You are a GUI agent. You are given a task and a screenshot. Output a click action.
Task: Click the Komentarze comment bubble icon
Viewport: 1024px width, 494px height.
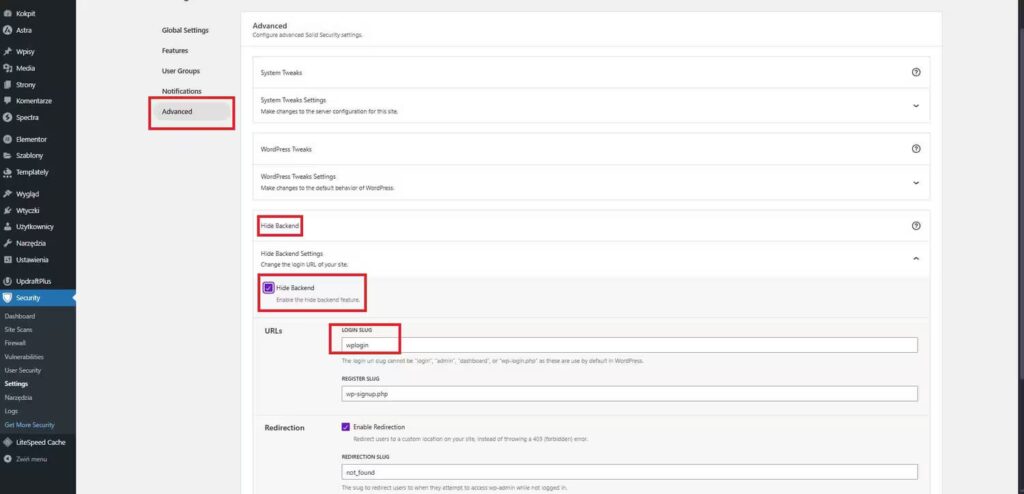pos(8,101)
